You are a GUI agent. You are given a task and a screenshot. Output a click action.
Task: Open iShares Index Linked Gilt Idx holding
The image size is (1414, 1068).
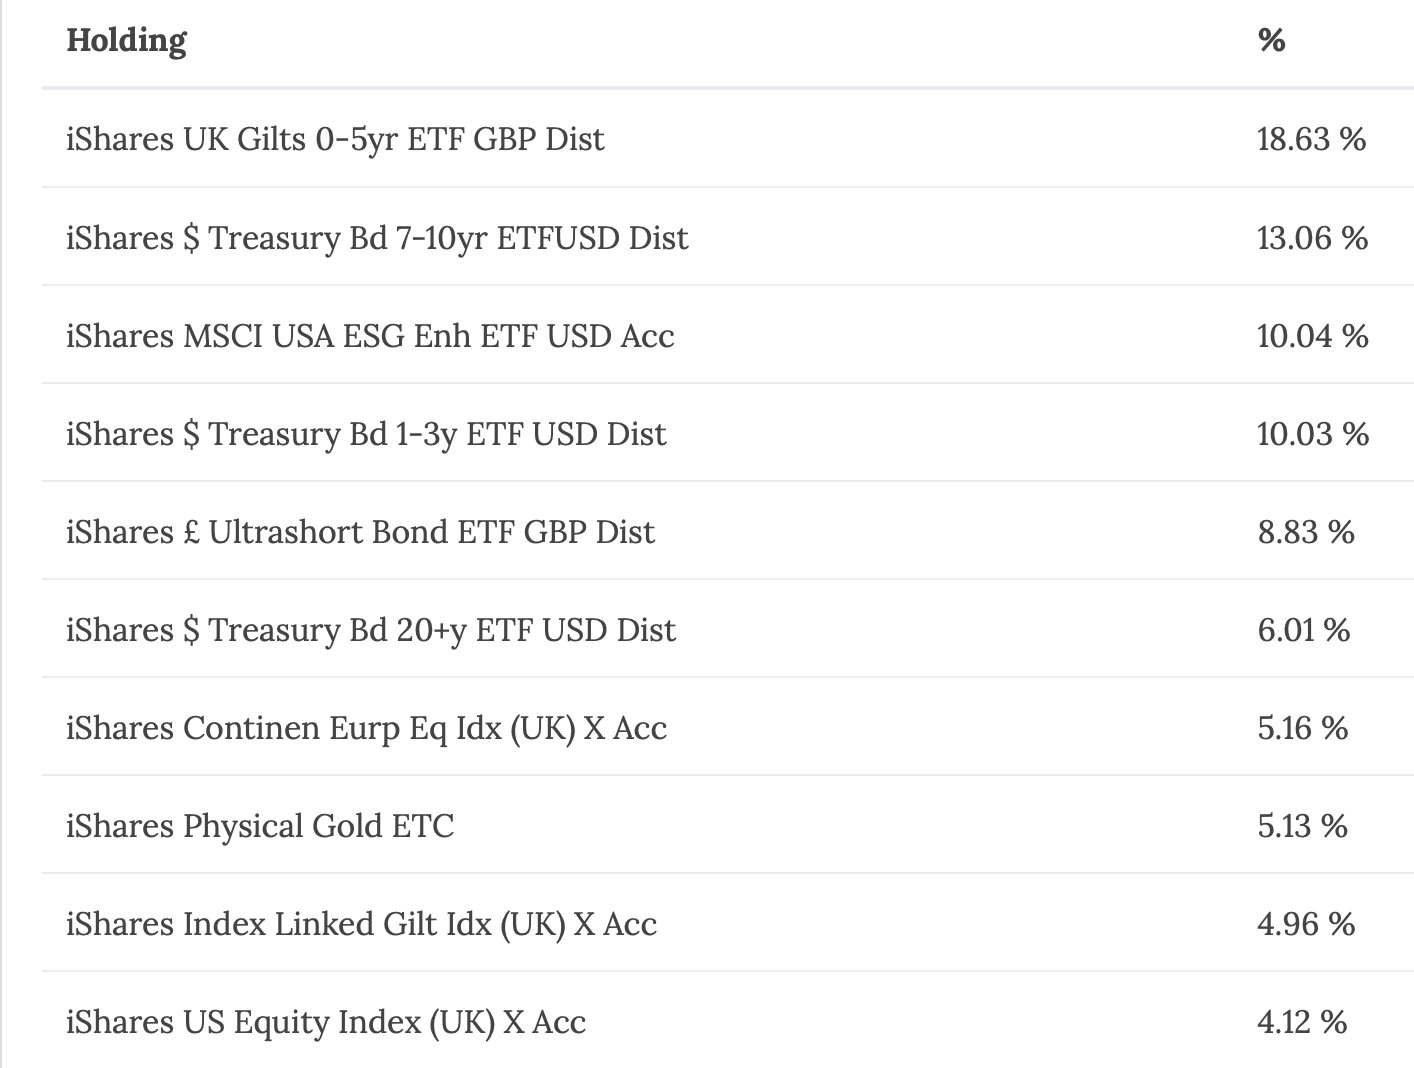[x=361, y=924]
